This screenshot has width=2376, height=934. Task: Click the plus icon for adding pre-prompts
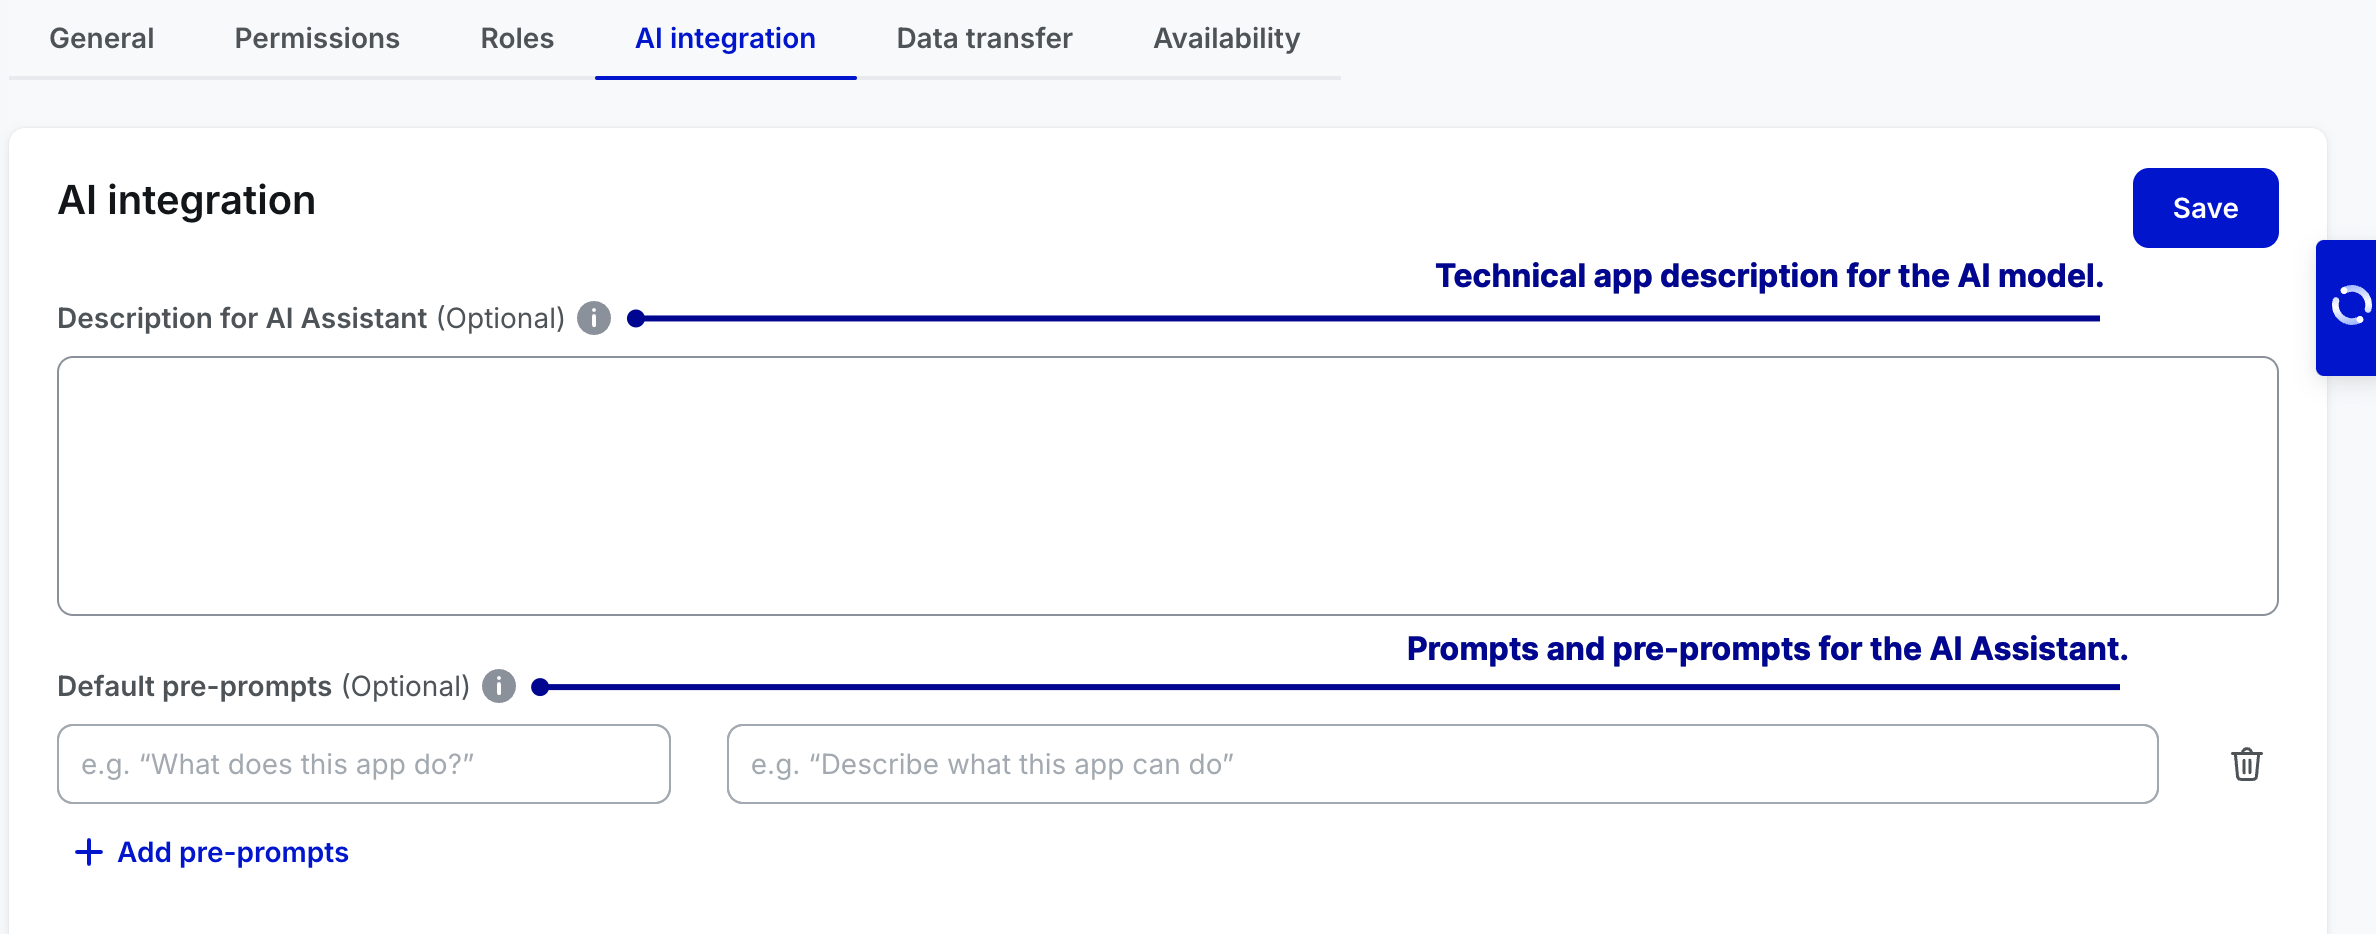[89, 852]
